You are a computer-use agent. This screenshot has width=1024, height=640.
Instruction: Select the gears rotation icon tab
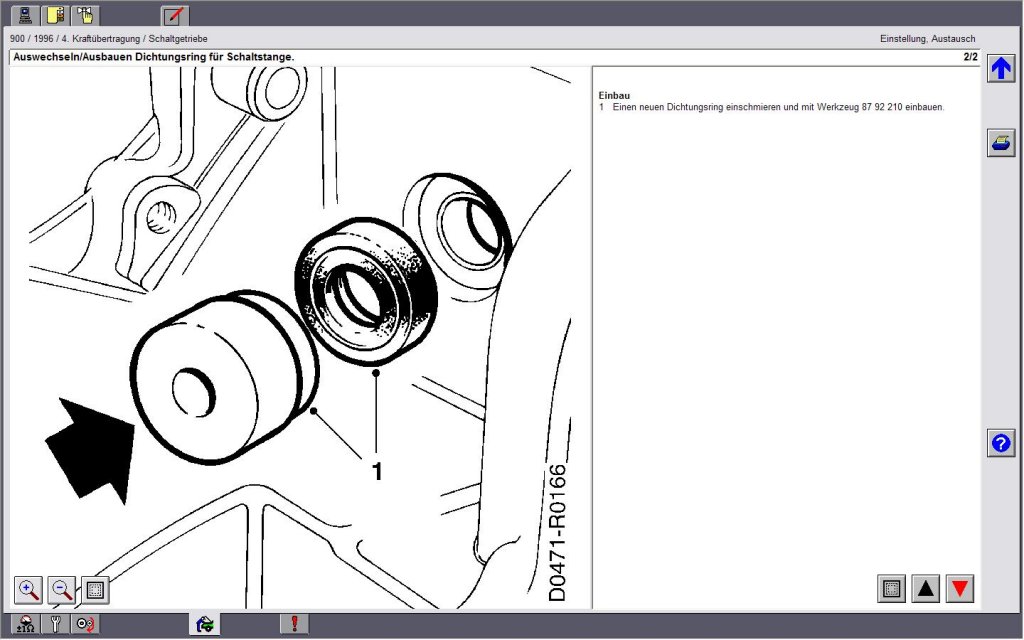point(86,624)
